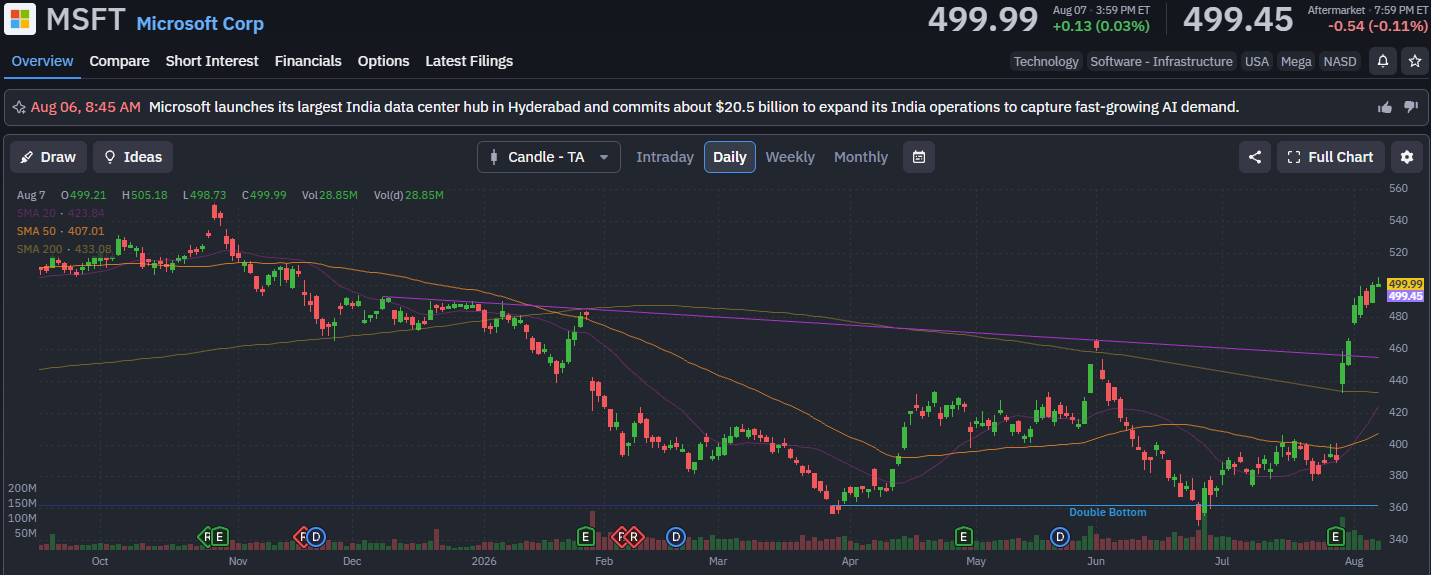Switch chart to Intraday timeframe
Image resolution: width=1431 pixels, height=575 pixels.
pos(665,157)
